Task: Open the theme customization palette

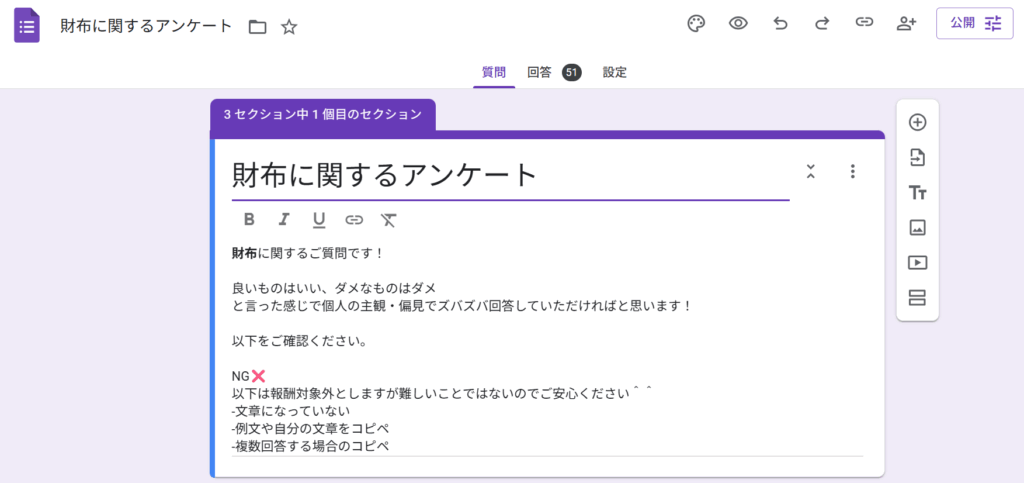Action: (x=696, y=24)
